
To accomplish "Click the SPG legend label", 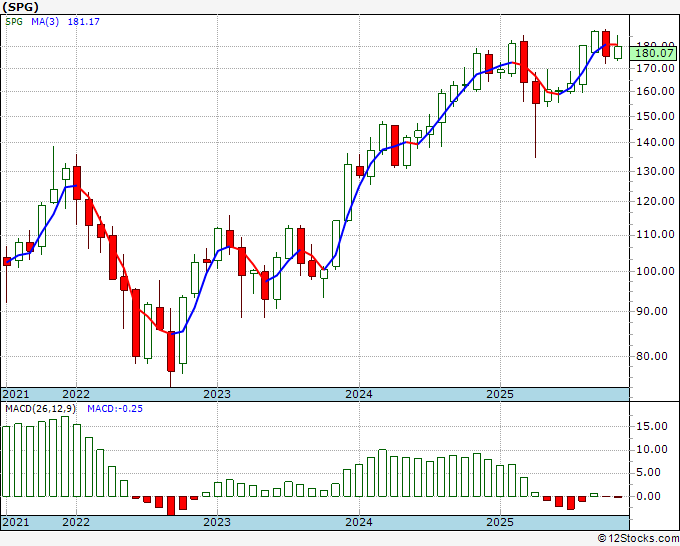I will [x=14, y=22].
